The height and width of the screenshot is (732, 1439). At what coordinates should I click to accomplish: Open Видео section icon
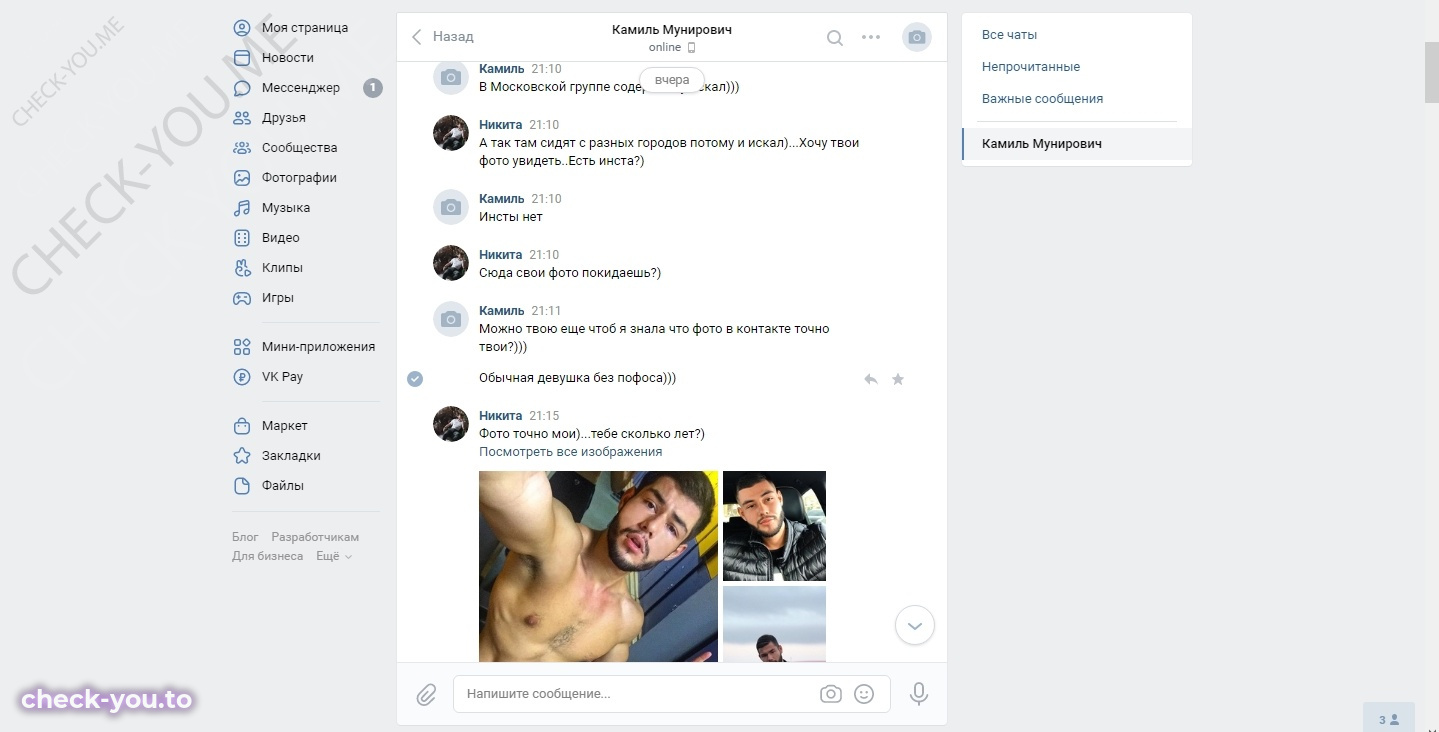(x=242, y=238)
